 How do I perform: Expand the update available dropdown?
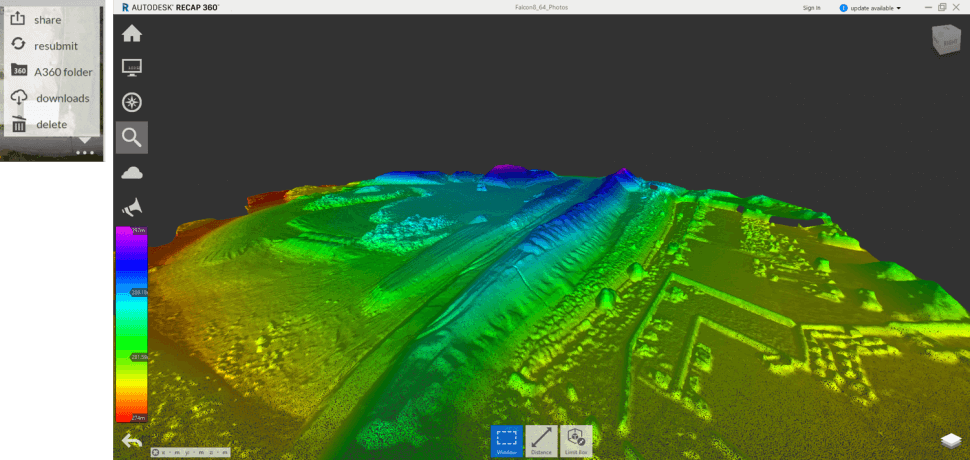tap(870, 8)
